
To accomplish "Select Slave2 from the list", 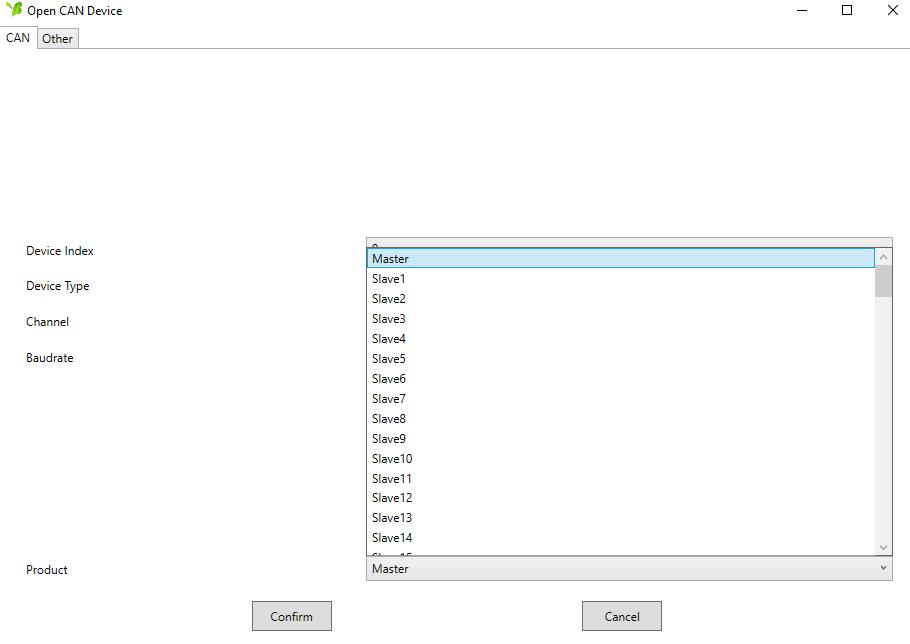I will 620,299.
